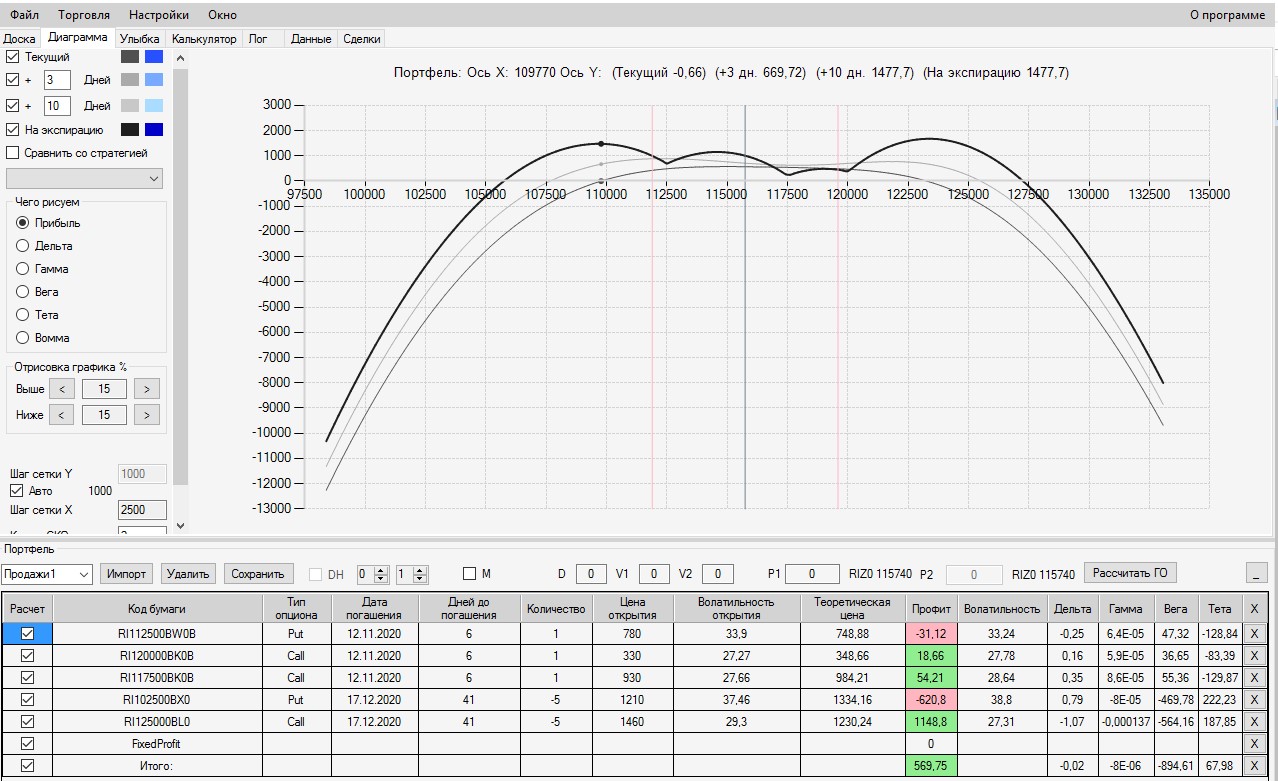Click the D input field
The width and height of the screenshot is (1278, 781).
591,574
